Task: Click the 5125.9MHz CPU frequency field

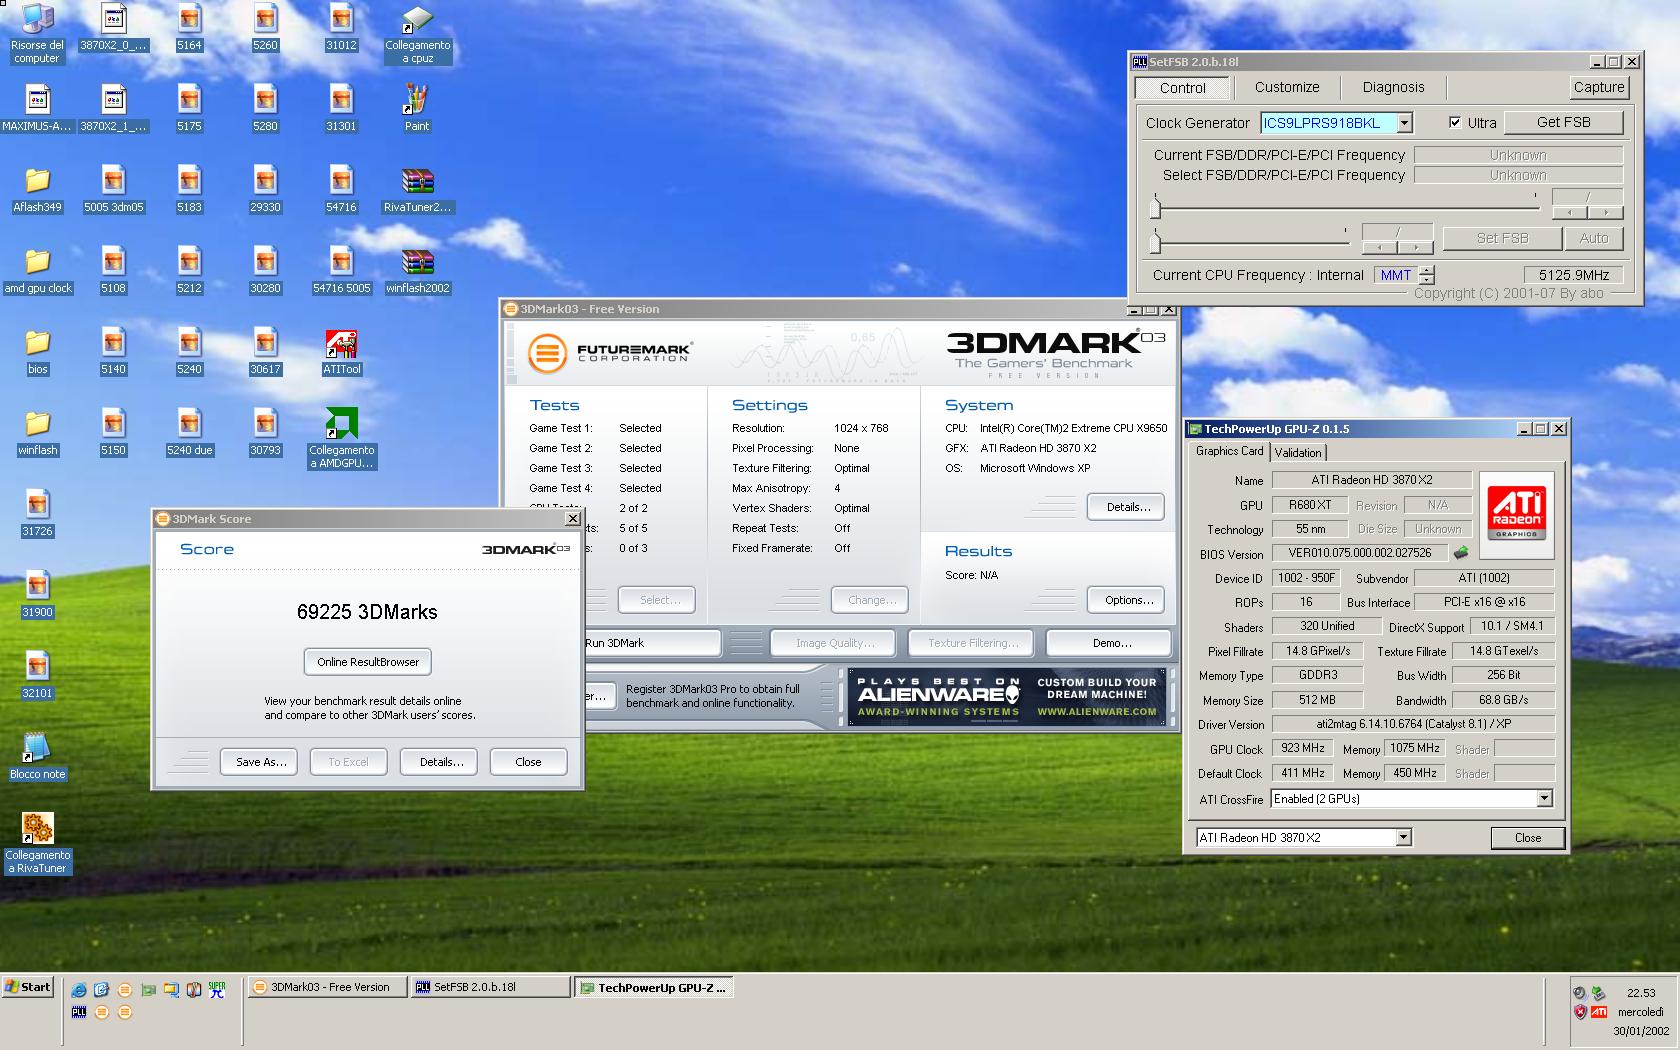Action: click(x=1573, y=275)
